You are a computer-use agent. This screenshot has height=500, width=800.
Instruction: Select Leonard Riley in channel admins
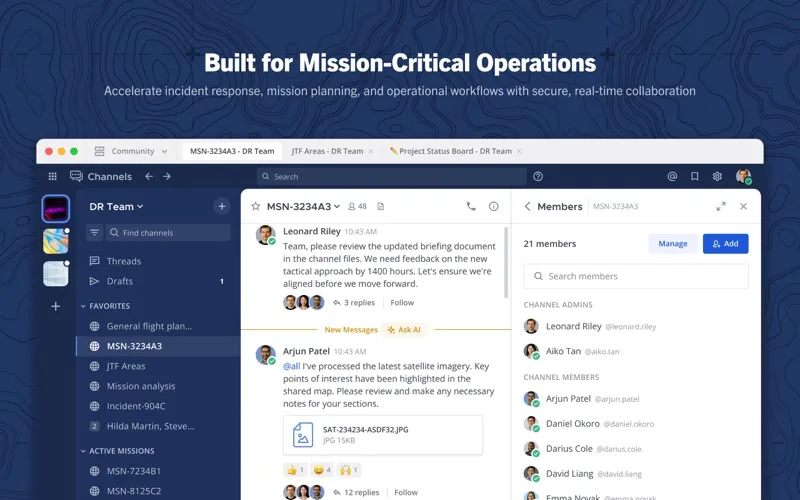(636, 326)
